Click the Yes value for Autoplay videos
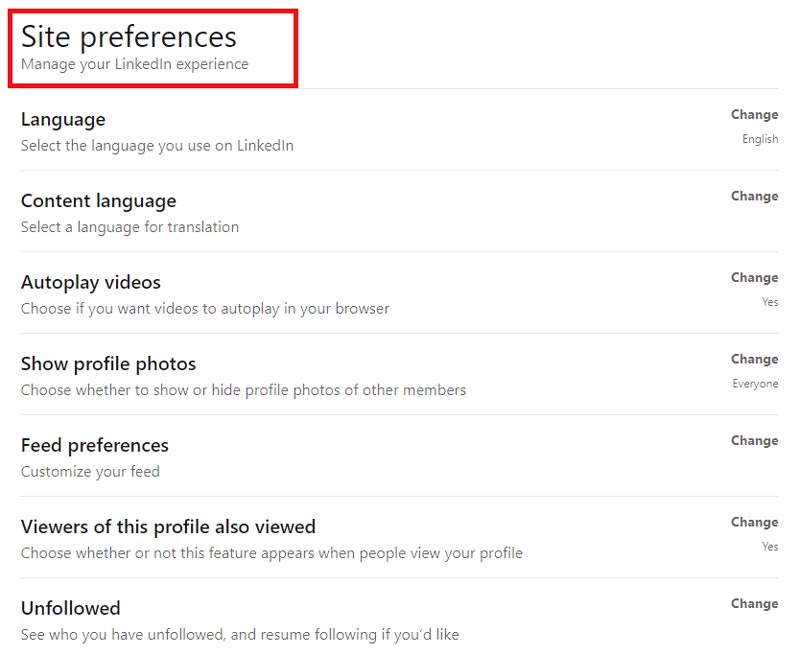The width and height of the screenshot is (800, 655). [x=770, y=302]
